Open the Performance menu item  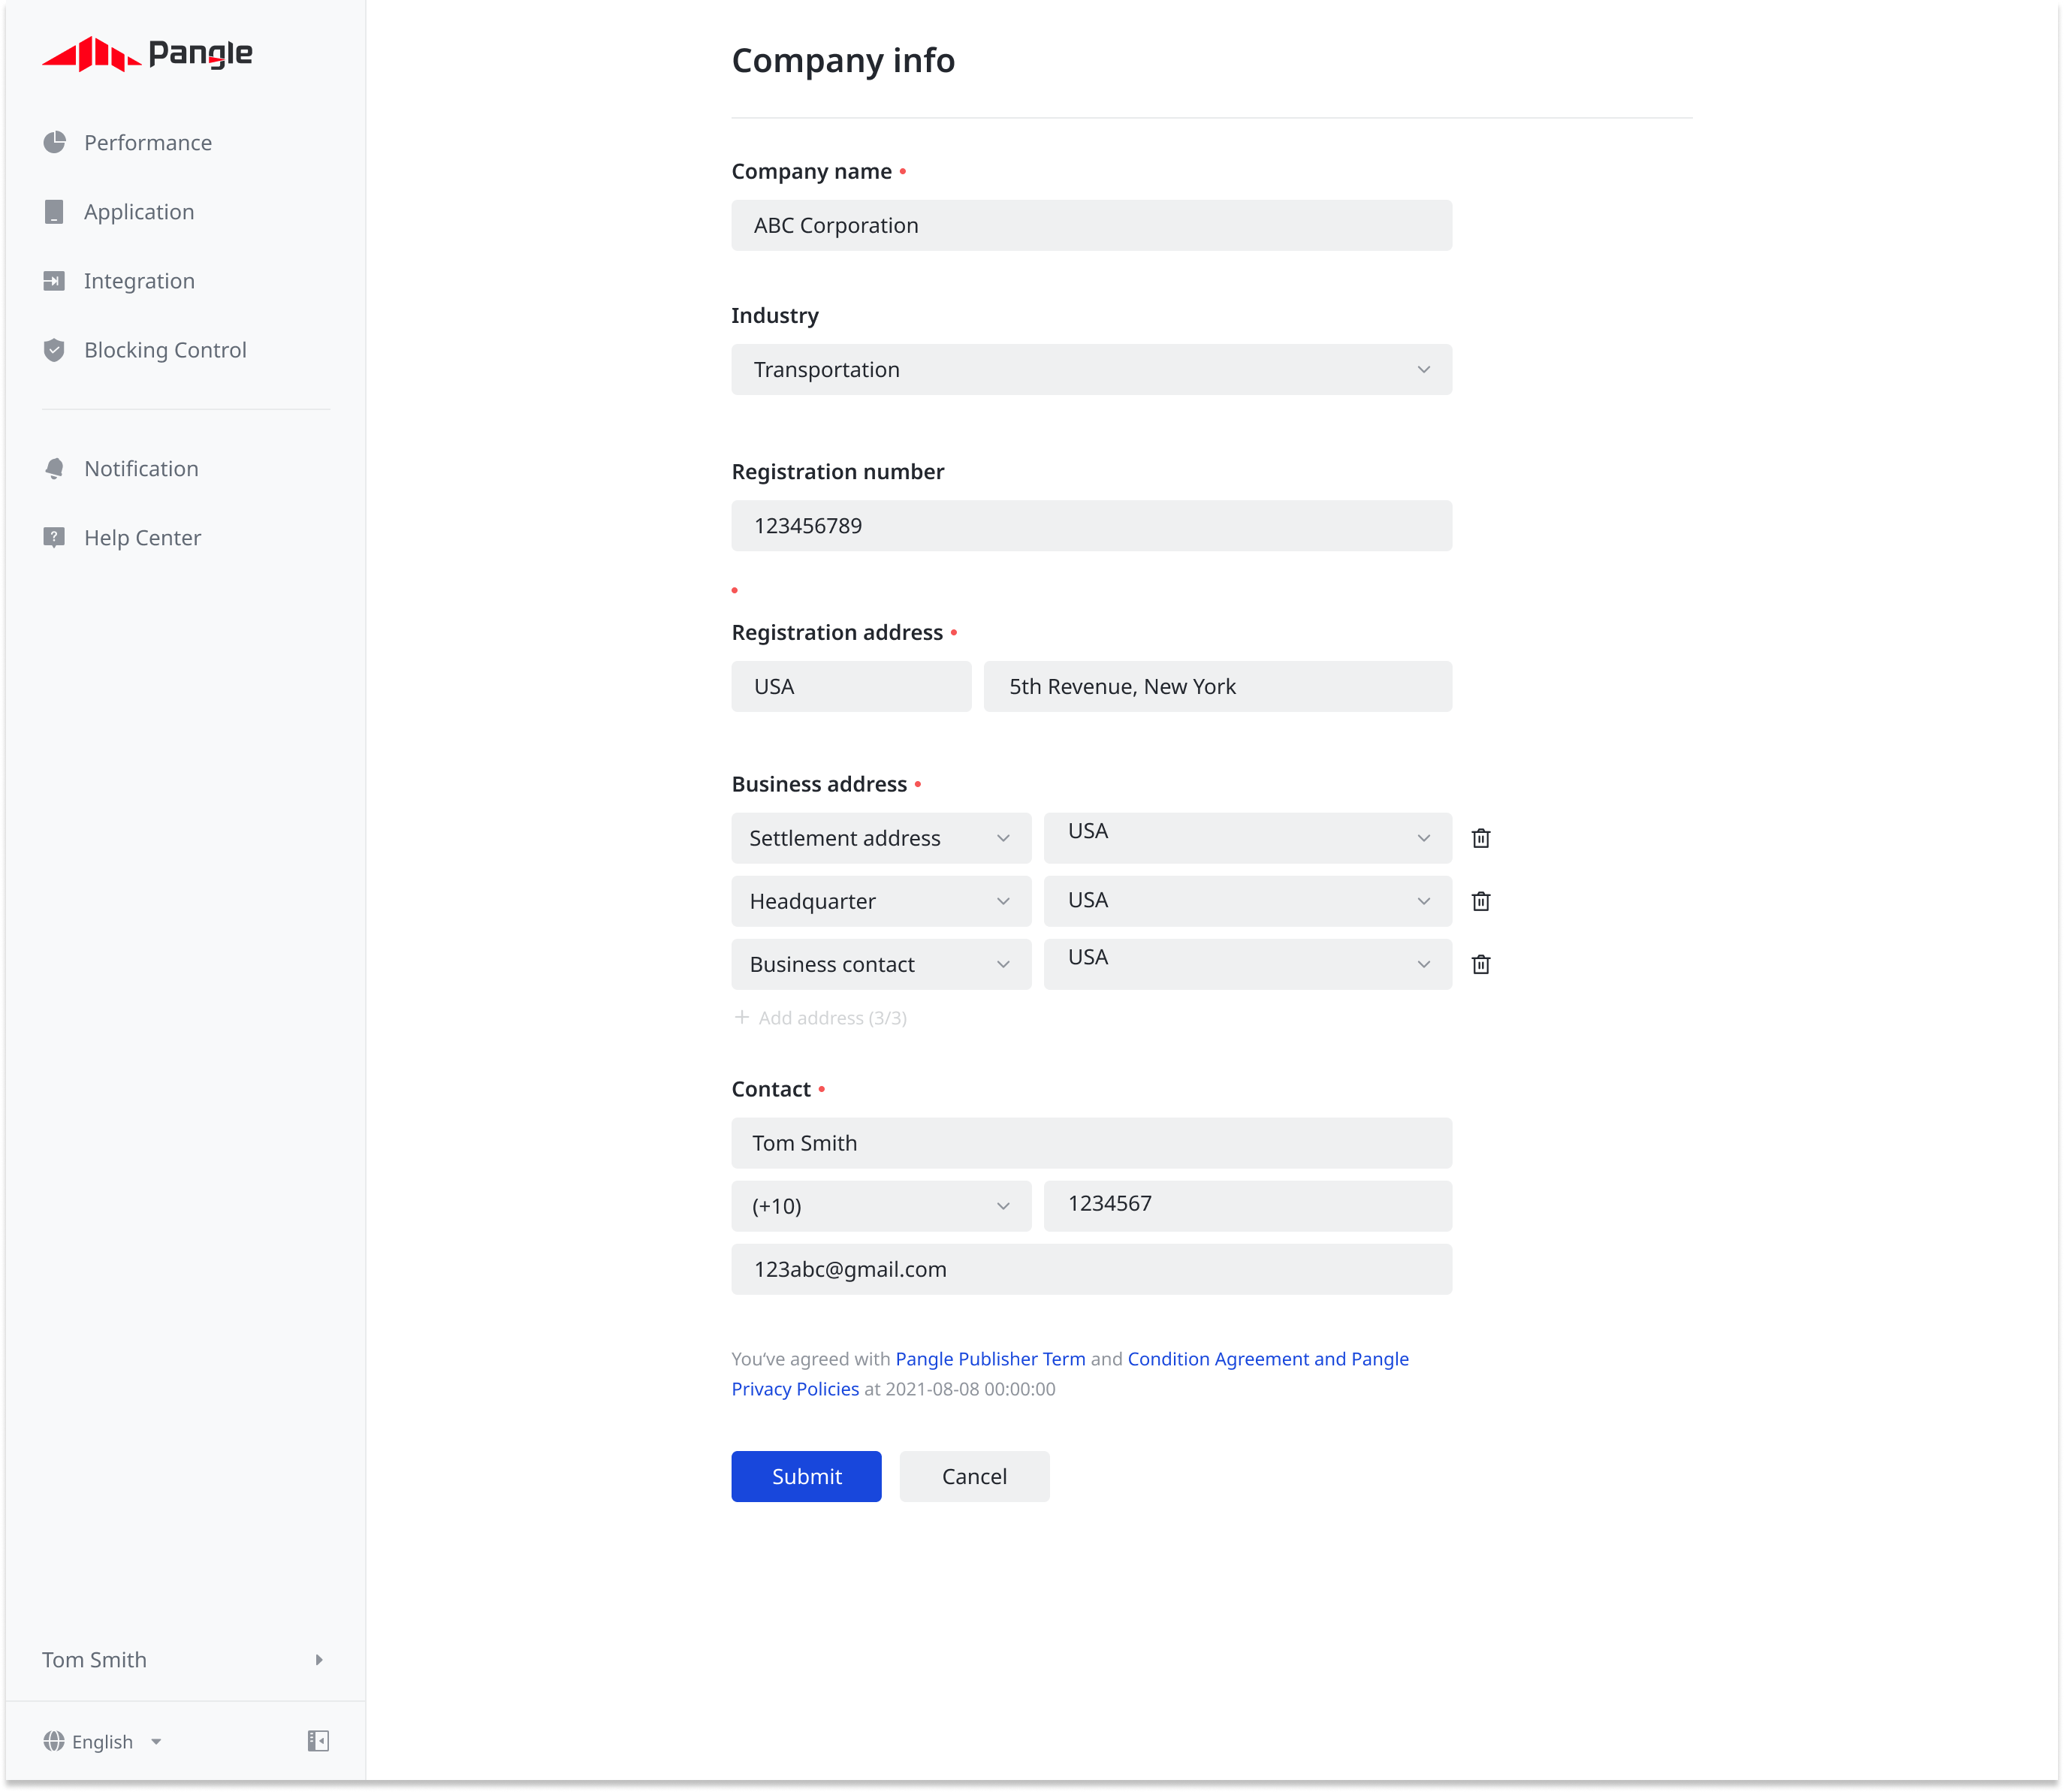click(148, 142)
